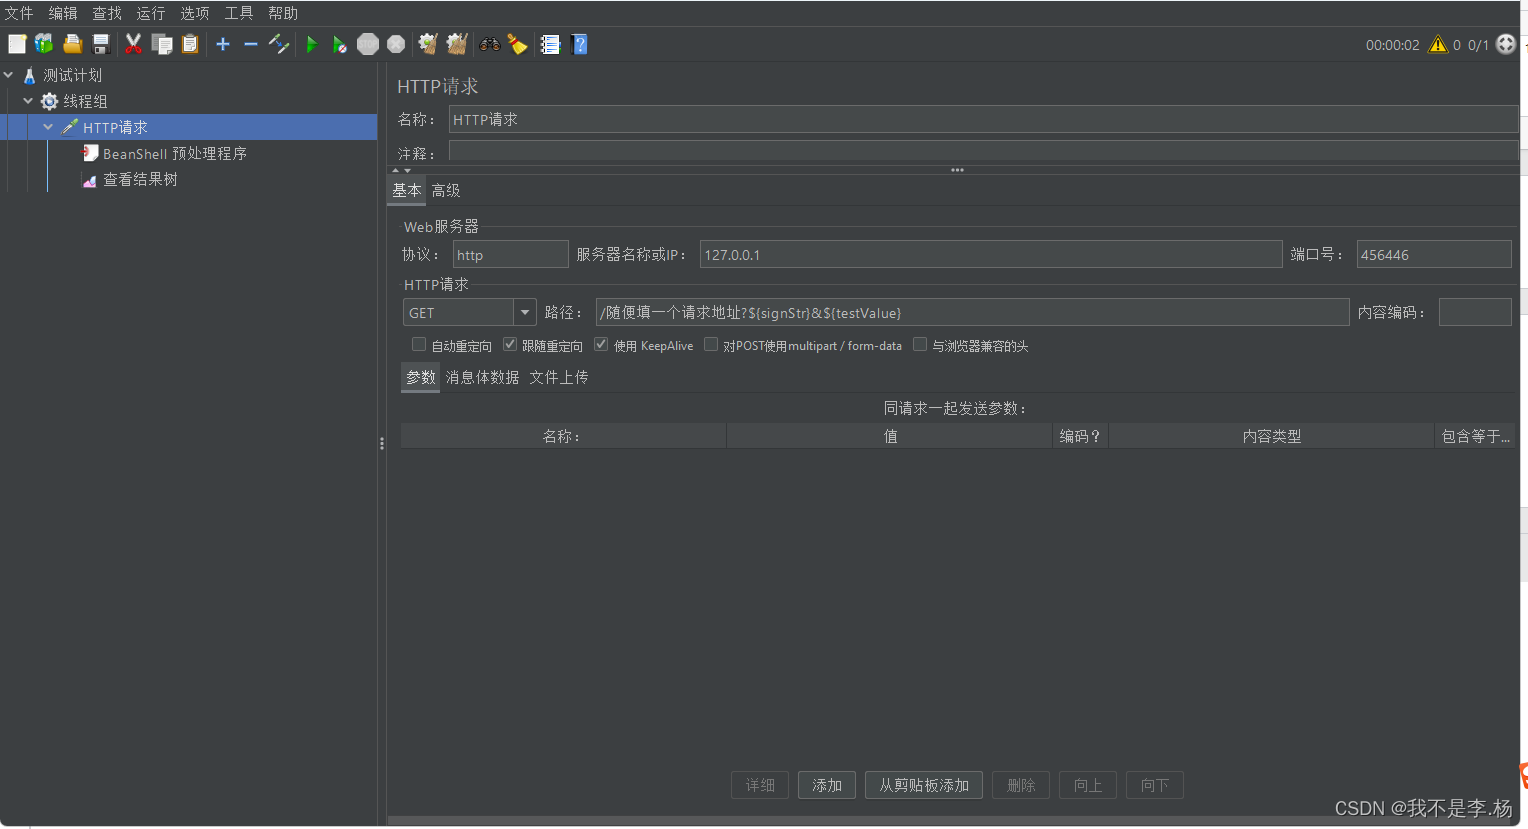
Task: Click the 从剪贴板添加 button
Action: (924, 785)
